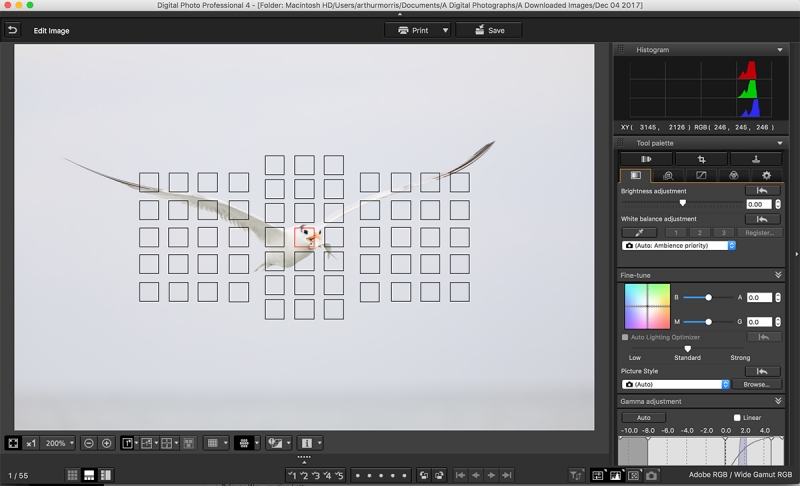Reset the Picture Style setting
The width and height of the screenshot is (800, 486).
(762, 371)
